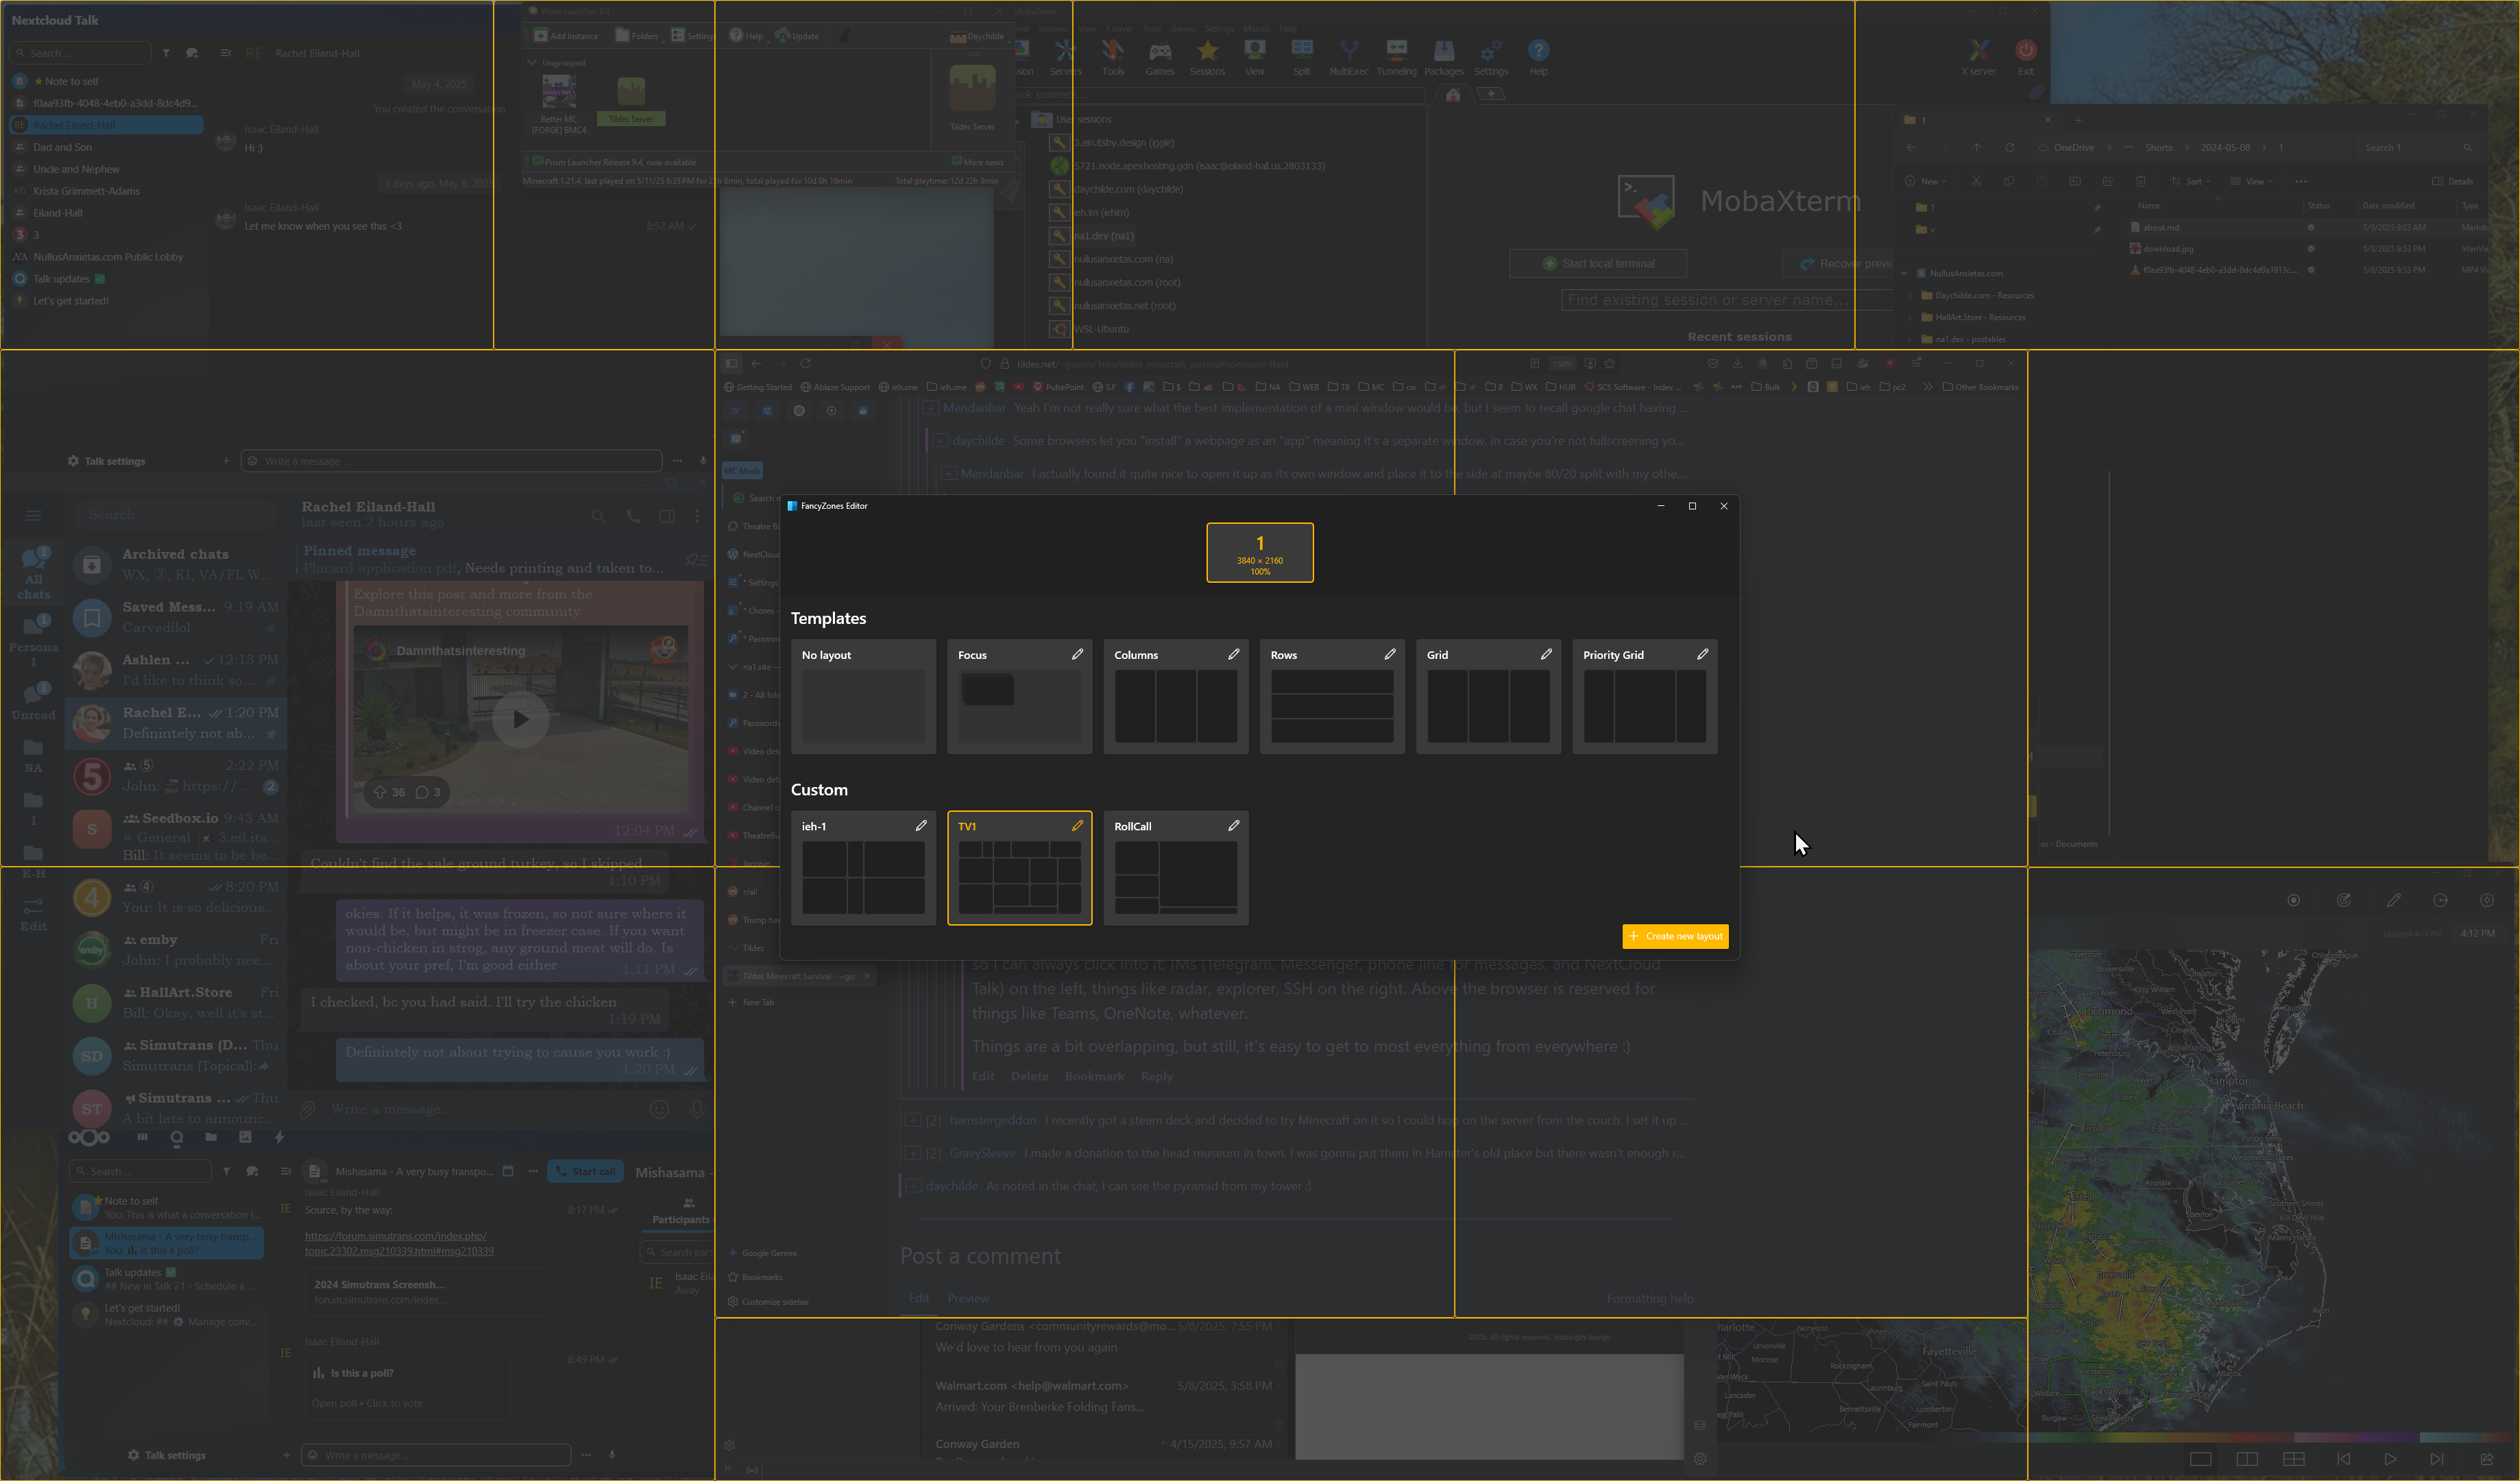Screen dimensions: 2520x1481
Task: Click Update in Prism Launcher toolbar
Action: click(797, 36)
